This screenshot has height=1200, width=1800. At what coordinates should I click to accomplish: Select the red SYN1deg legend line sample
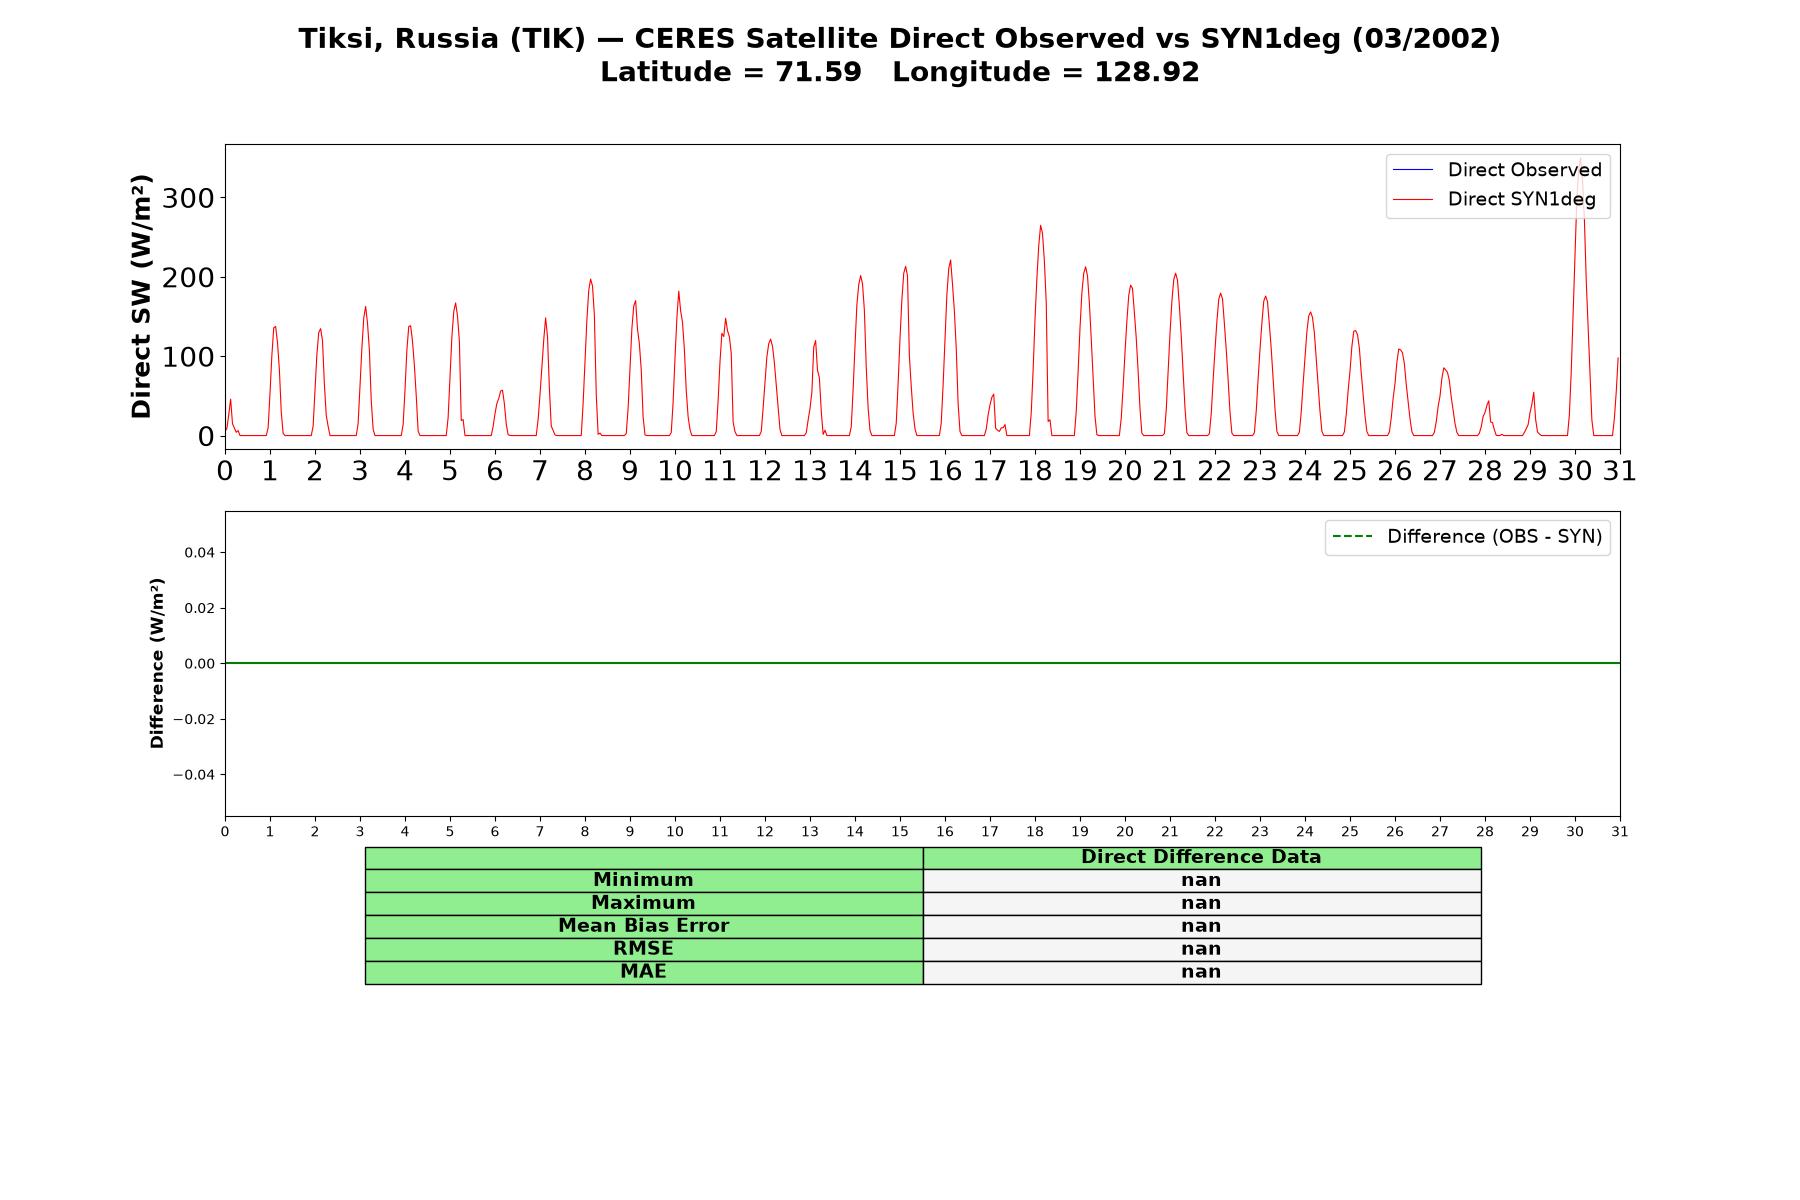[1413, 200]
